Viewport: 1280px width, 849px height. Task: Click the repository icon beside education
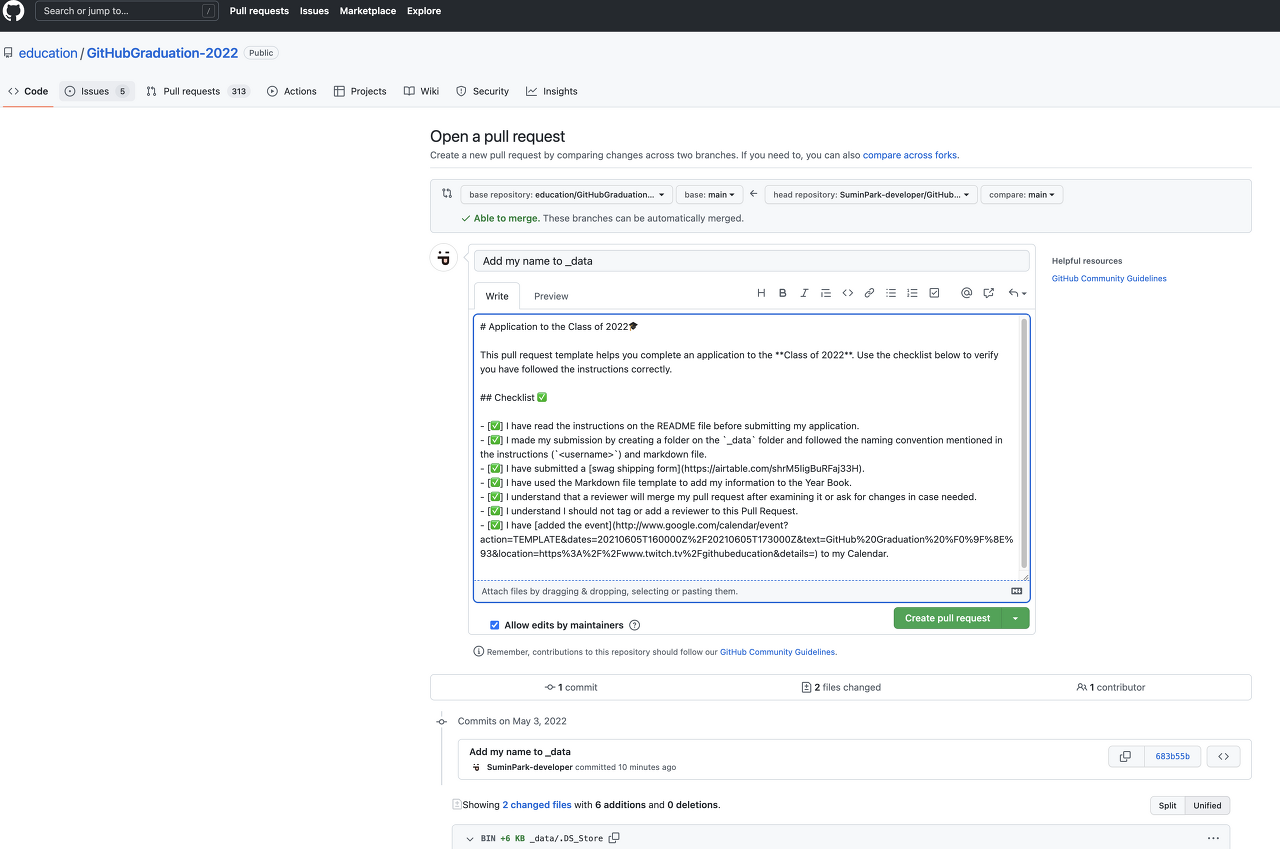pos(8,53)
